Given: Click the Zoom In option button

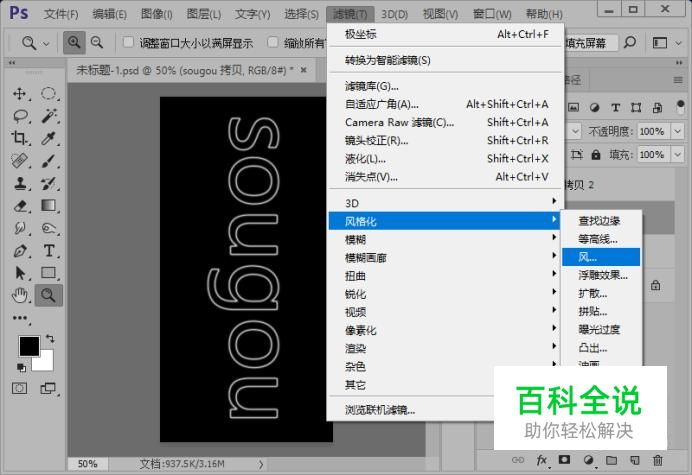Looking at the screenshot, I should click(74, 43).
